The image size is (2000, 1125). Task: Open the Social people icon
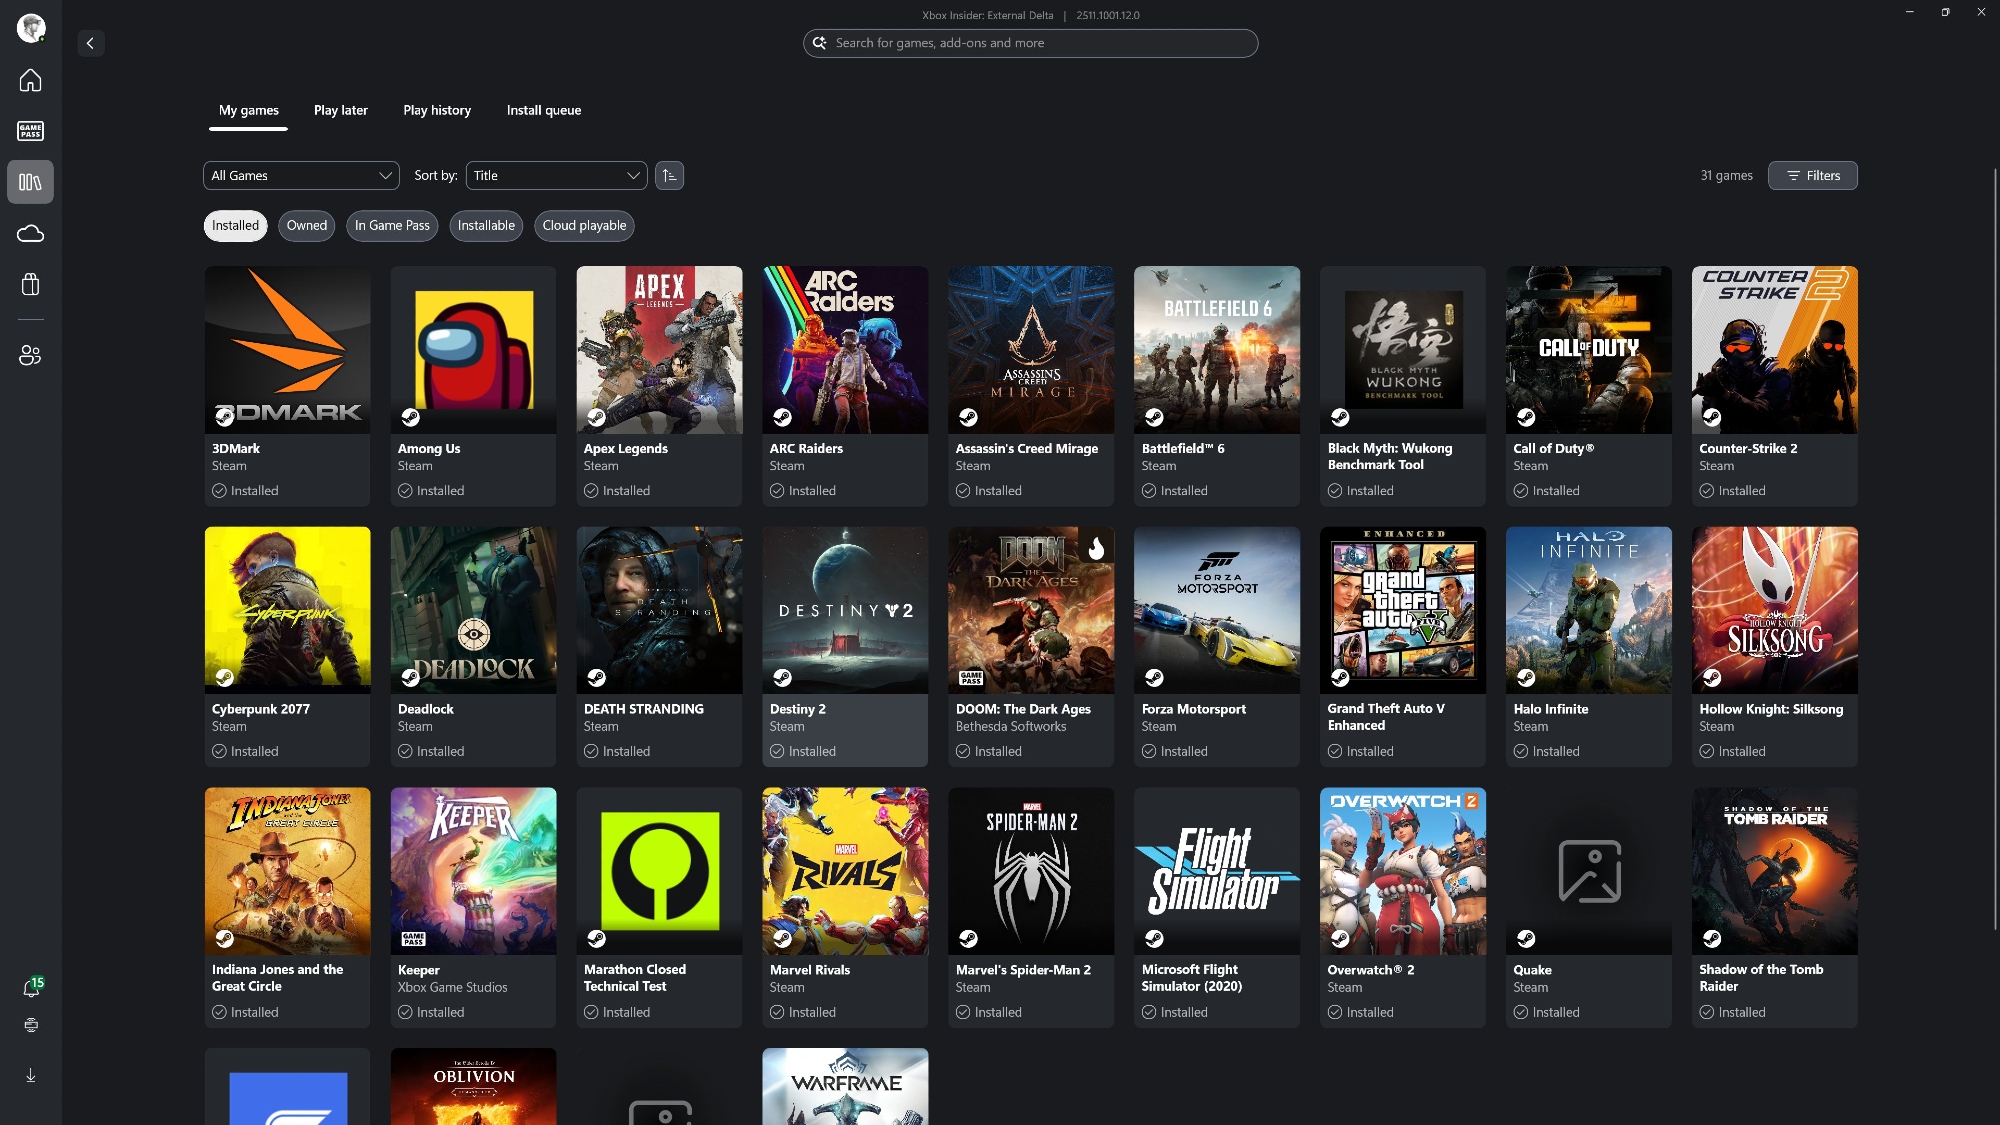point(30,355)
